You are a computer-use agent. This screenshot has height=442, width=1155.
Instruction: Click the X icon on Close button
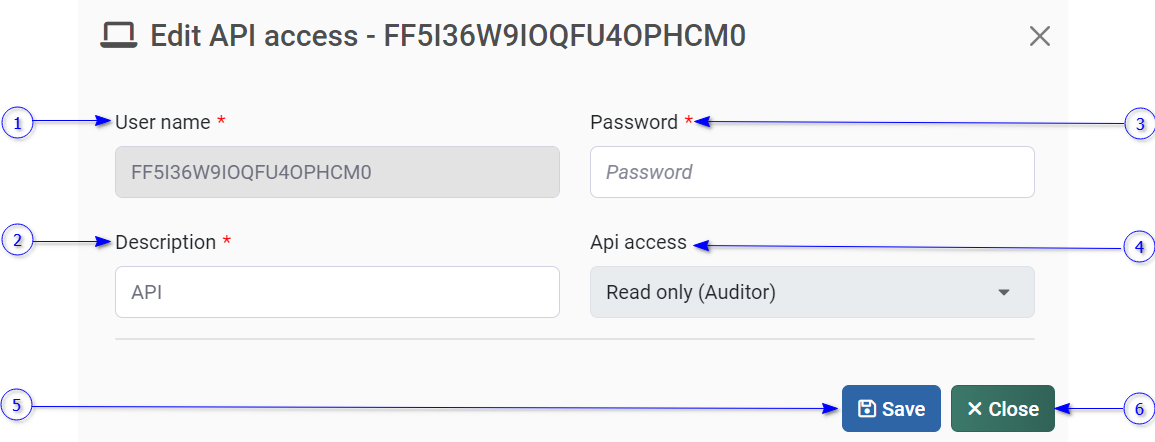[975, 409]
